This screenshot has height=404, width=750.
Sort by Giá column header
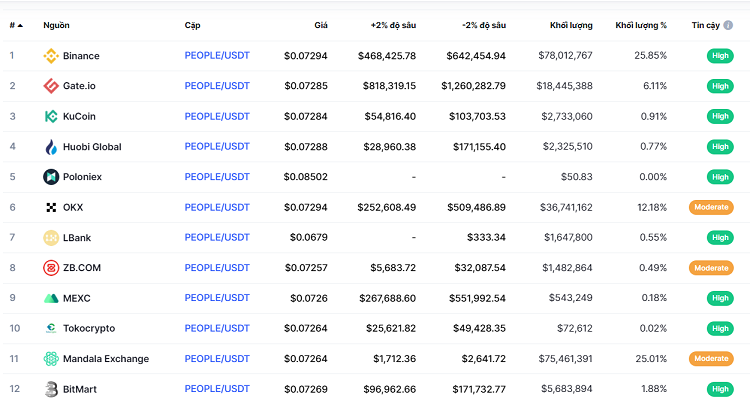click(320, 24)
